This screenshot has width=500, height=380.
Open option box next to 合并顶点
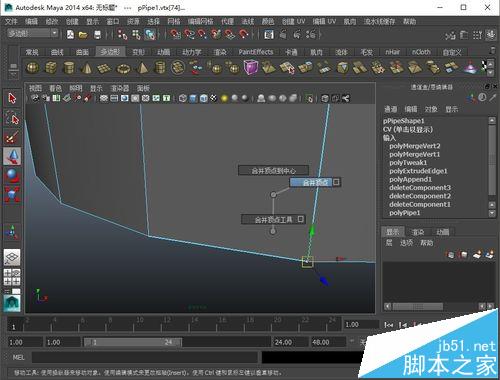tap(336, 182)
